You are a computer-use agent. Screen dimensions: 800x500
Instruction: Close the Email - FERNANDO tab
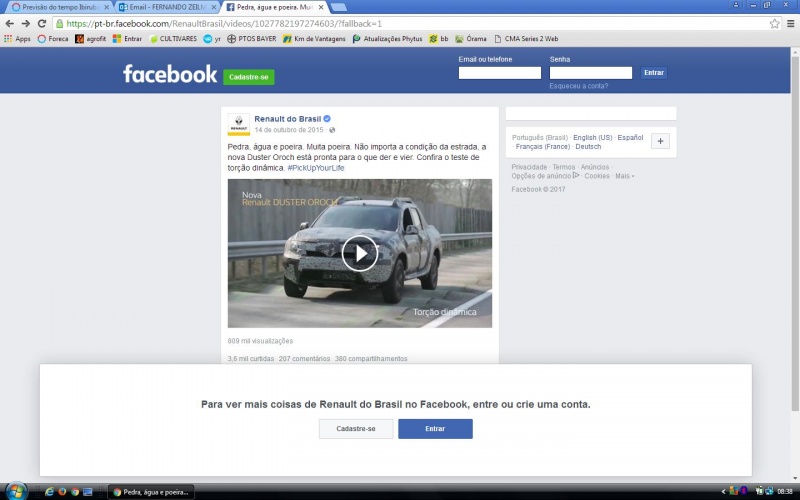(214, 7)
